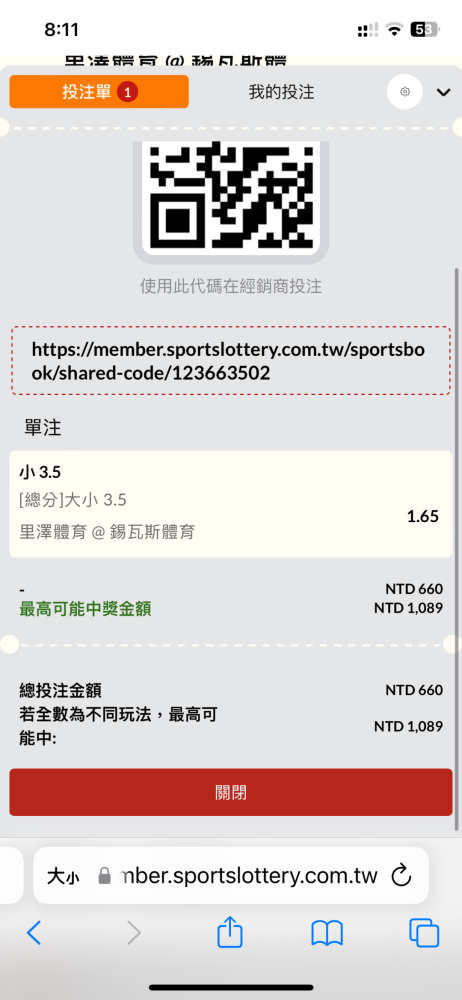Go back with Safari's back arrow
Viewport: 462px width, 1000px height.
click(34, 934)
